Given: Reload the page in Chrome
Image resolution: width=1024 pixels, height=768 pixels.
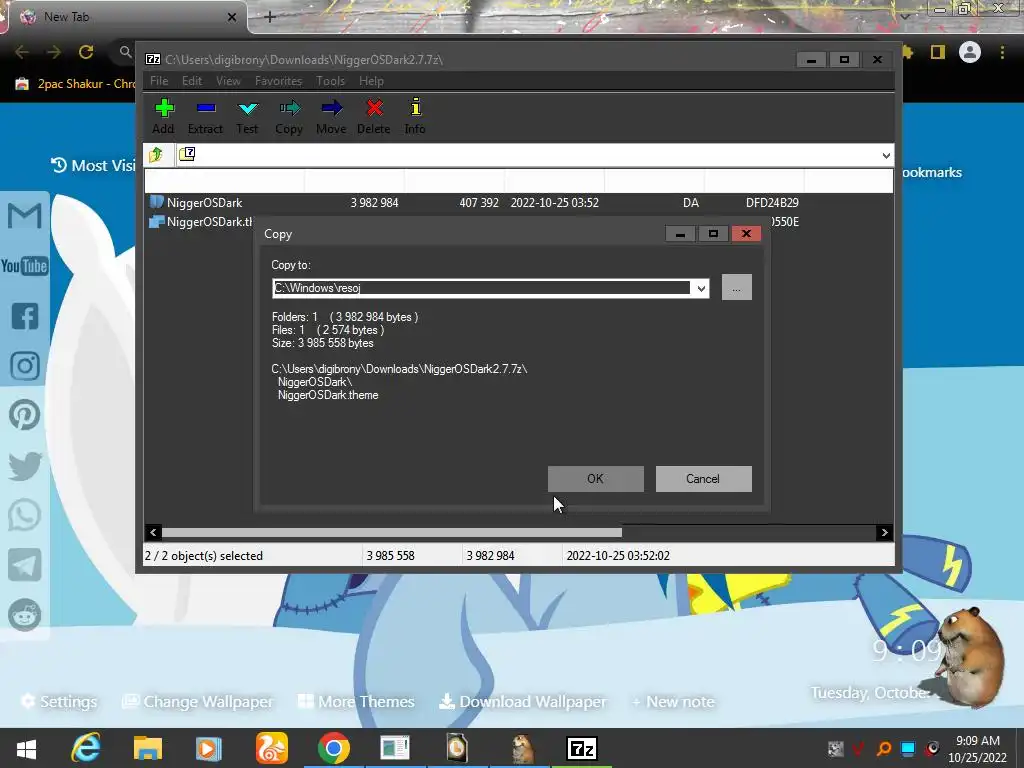Looking at the screenshot, I should pos(86,52).
